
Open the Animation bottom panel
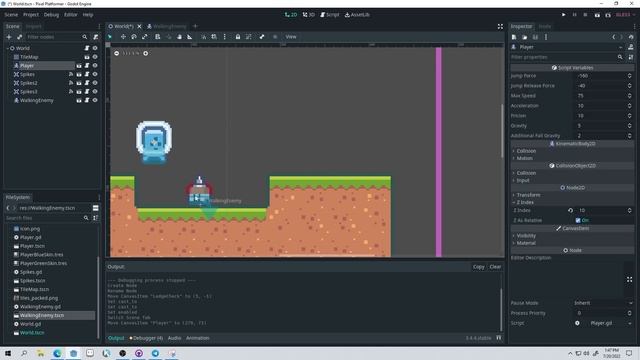coord(198,338)
